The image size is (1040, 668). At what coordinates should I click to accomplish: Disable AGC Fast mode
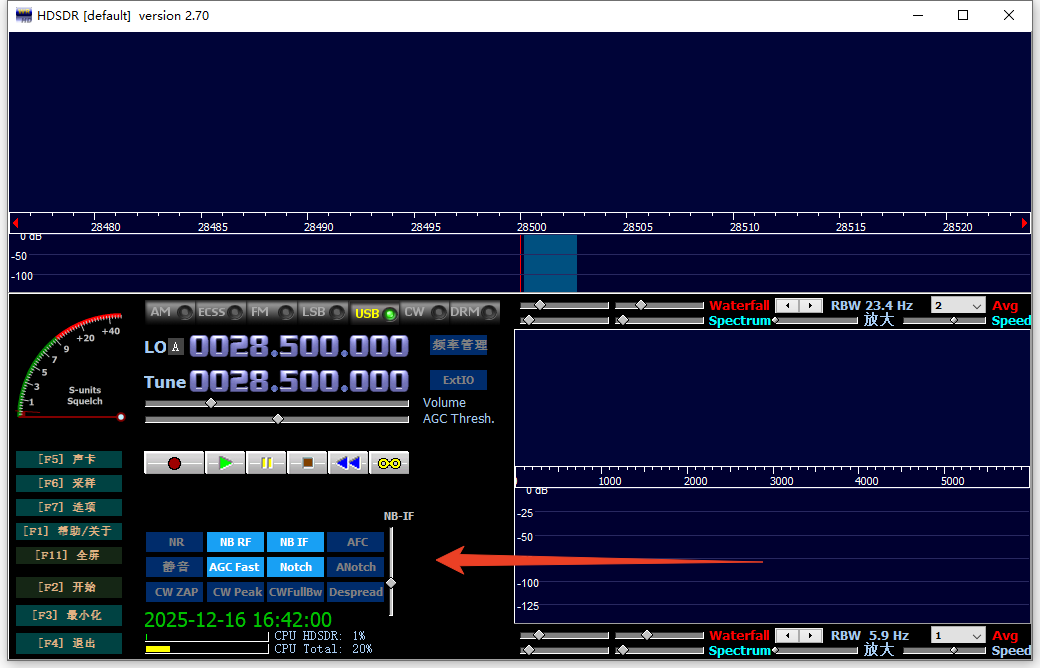(x=235, y=567)
